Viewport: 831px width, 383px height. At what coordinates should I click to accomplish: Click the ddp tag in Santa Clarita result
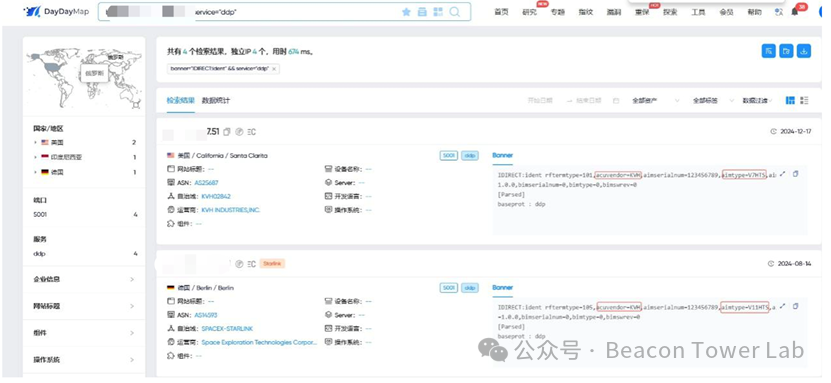tap(470, 156)
